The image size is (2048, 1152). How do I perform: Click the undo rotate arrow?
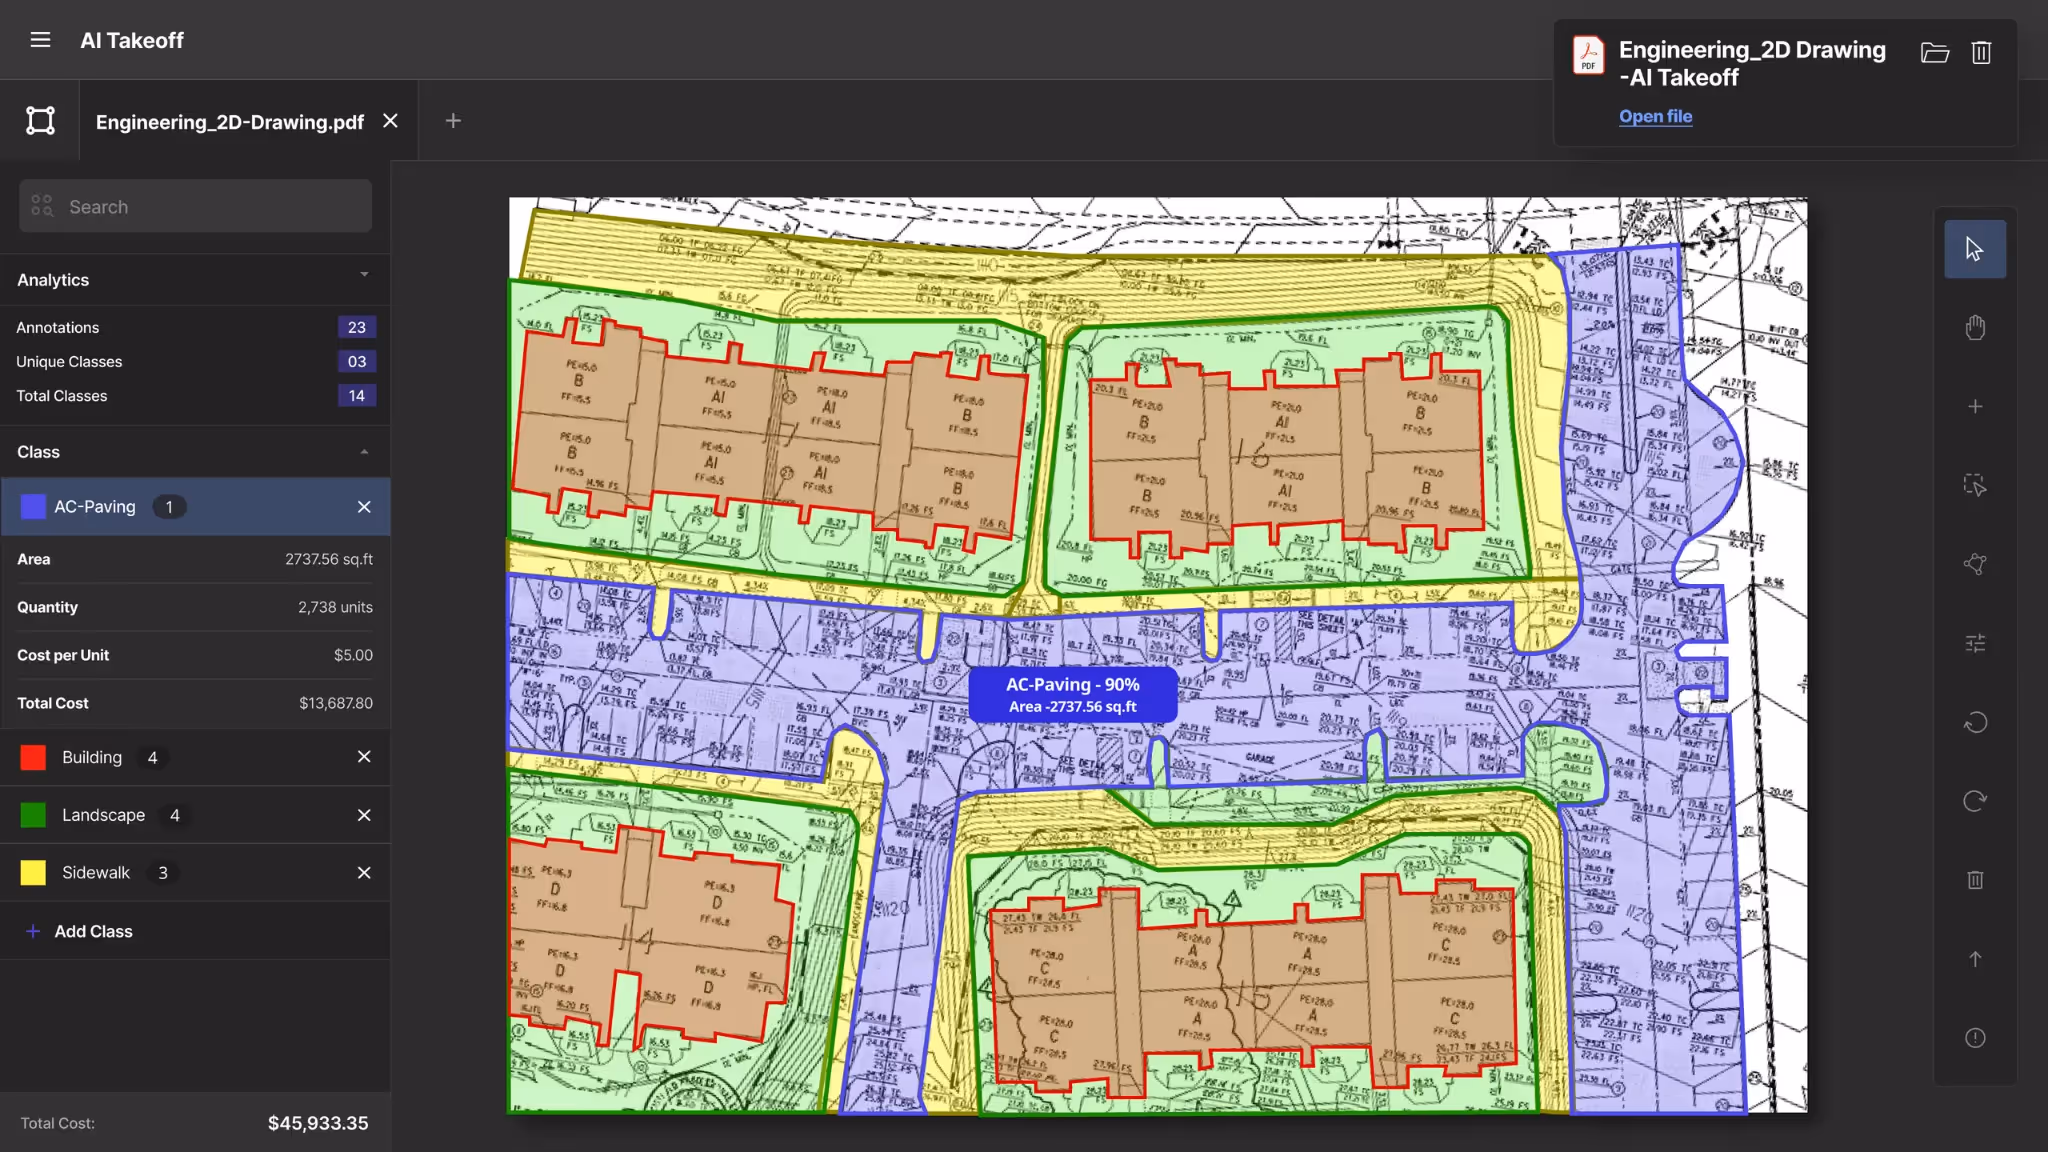point(1974,722)
